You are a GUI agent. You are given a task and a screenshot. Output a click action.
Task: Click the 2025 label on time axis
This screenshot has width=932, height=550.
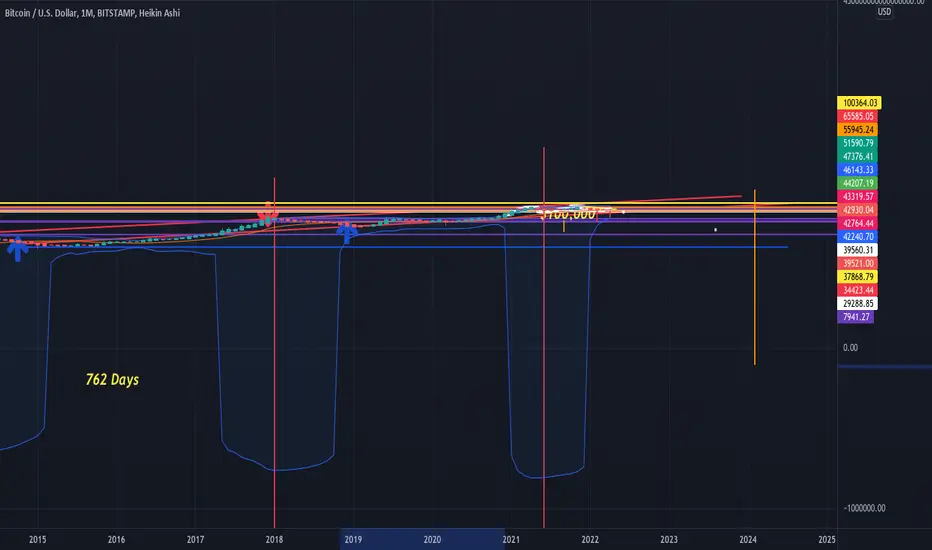827,540
